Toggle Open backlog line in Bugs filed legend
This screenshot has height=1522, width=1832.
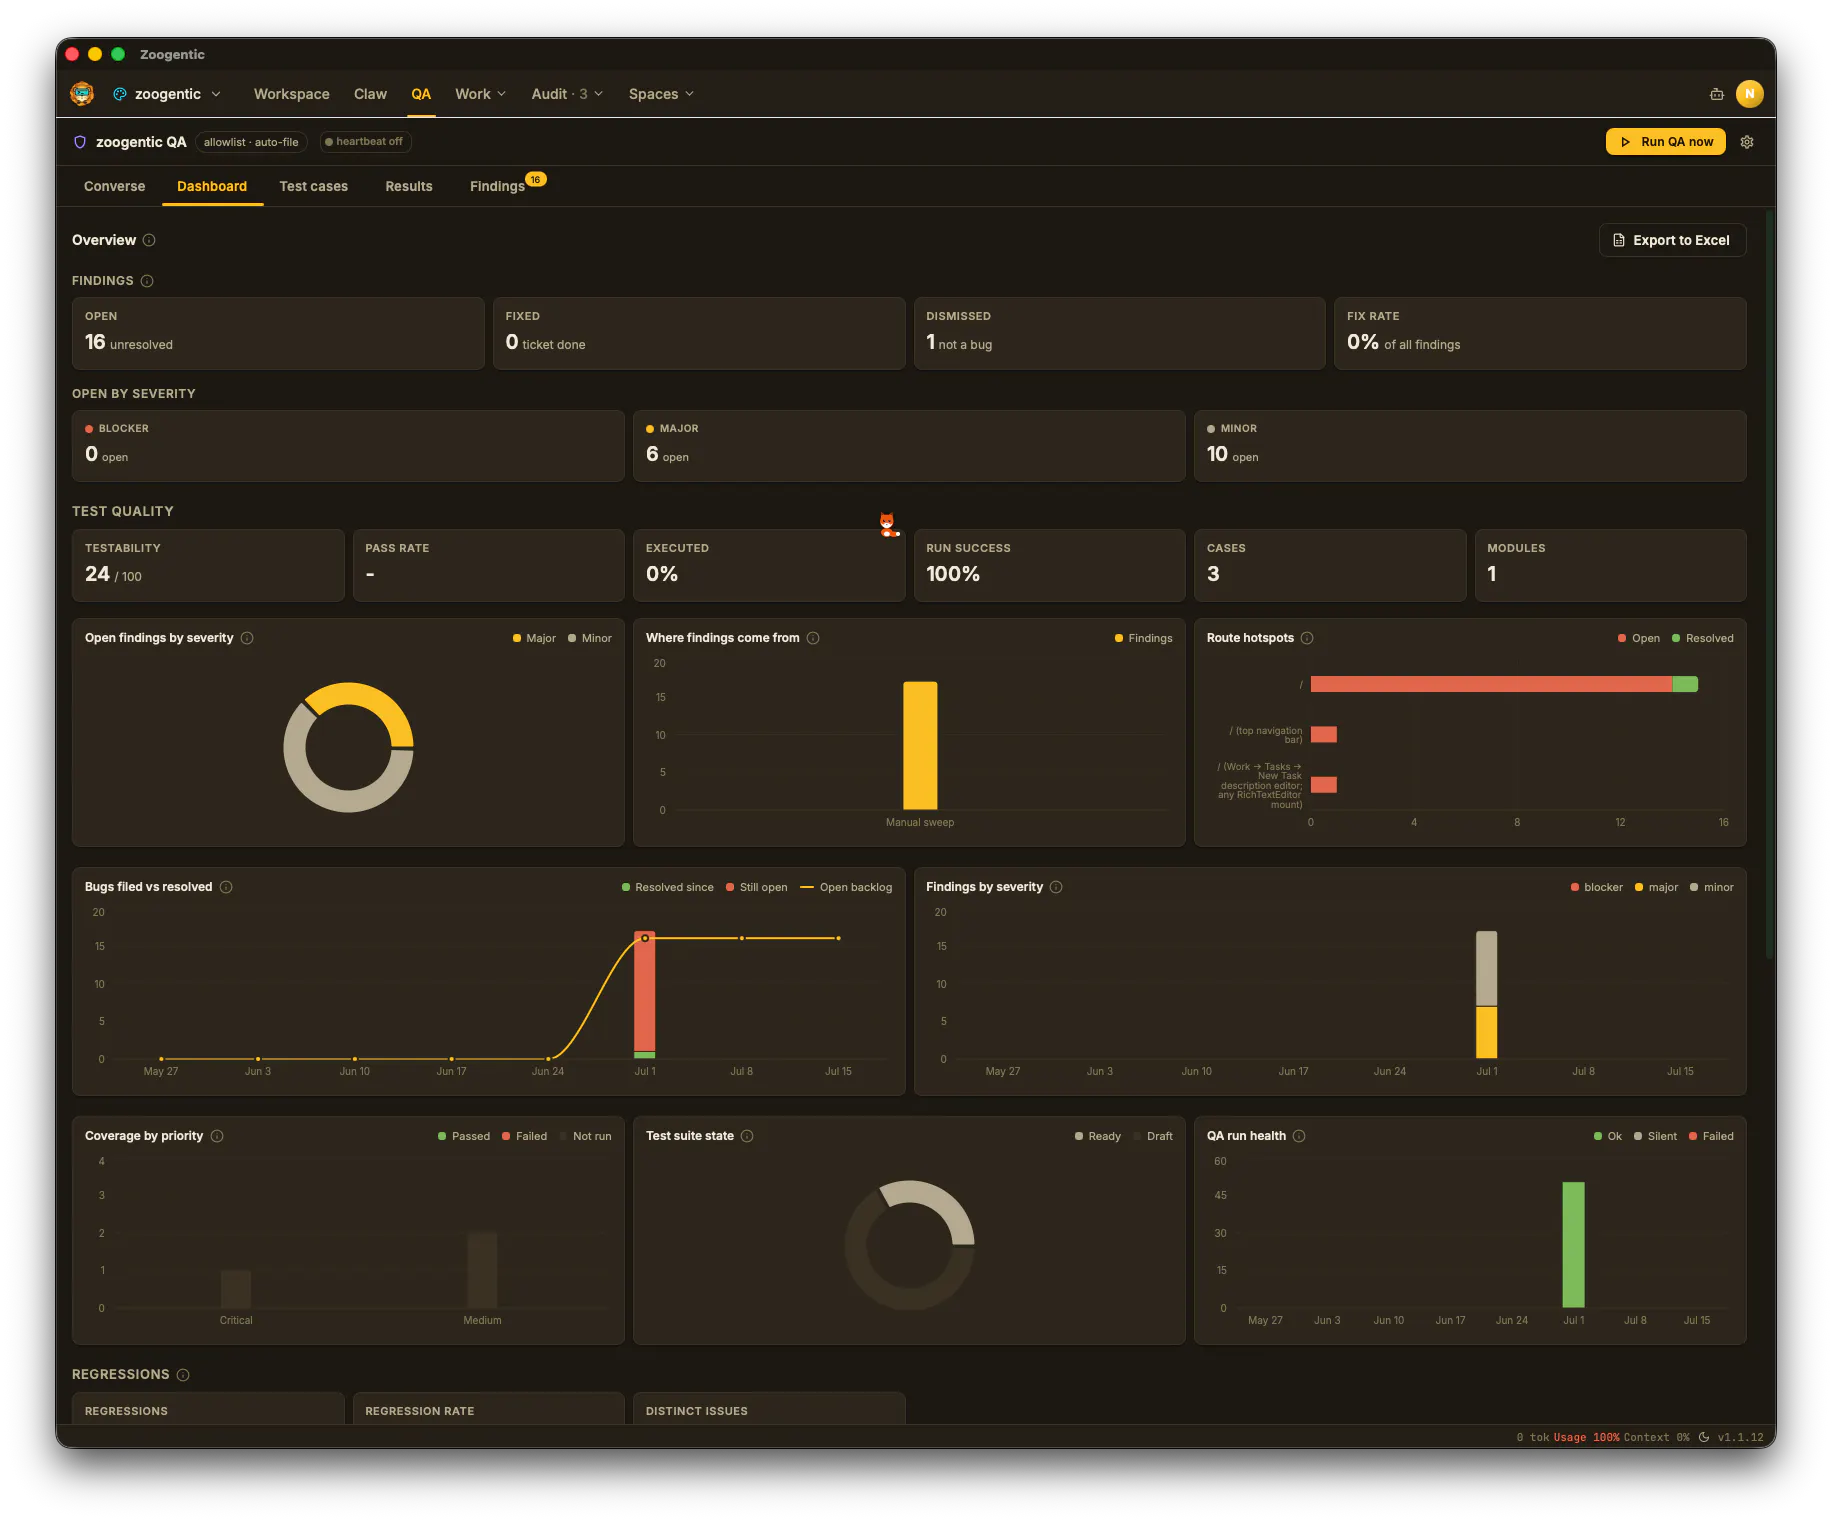[846, 887]
